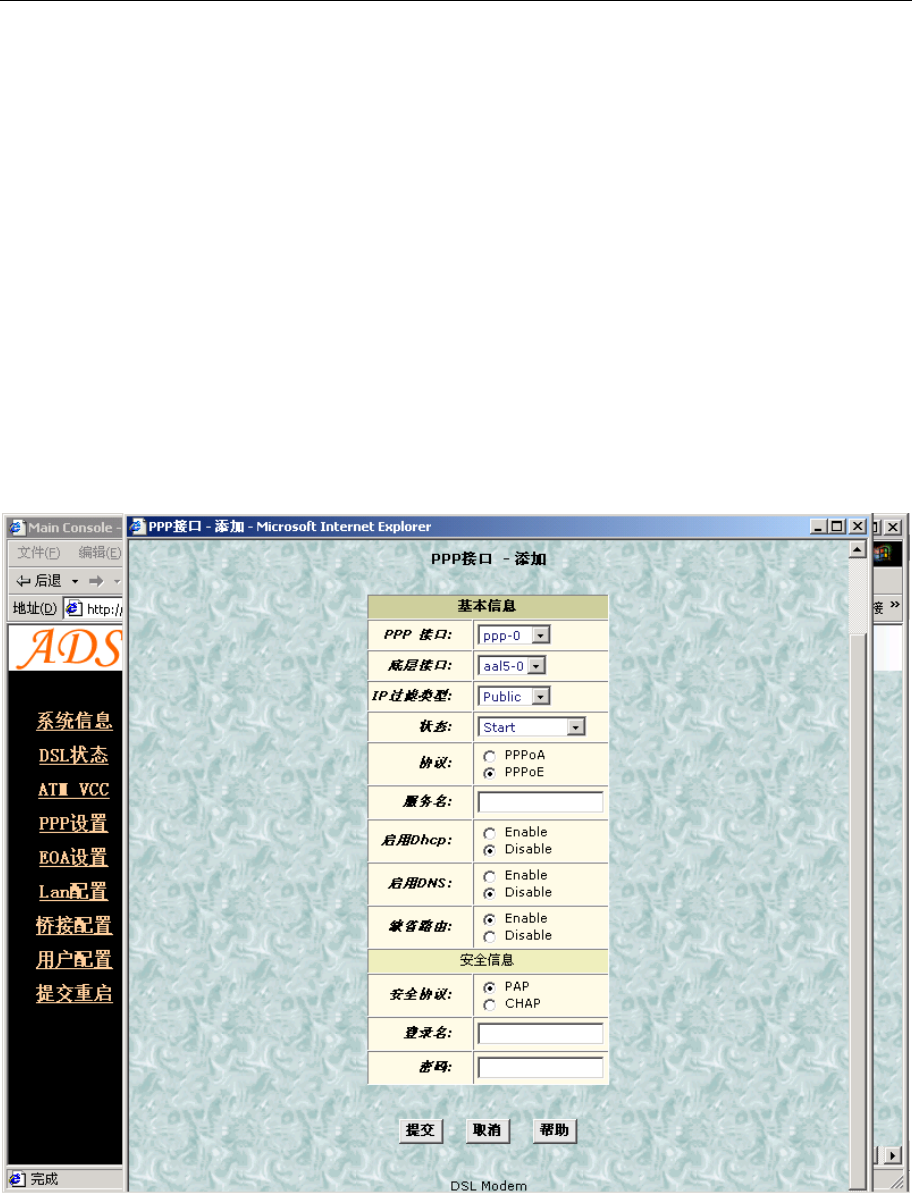Expand the links toolbar chevron
Image resolution: width=912 pixels, height=1194 pixels.
[894, 605]
